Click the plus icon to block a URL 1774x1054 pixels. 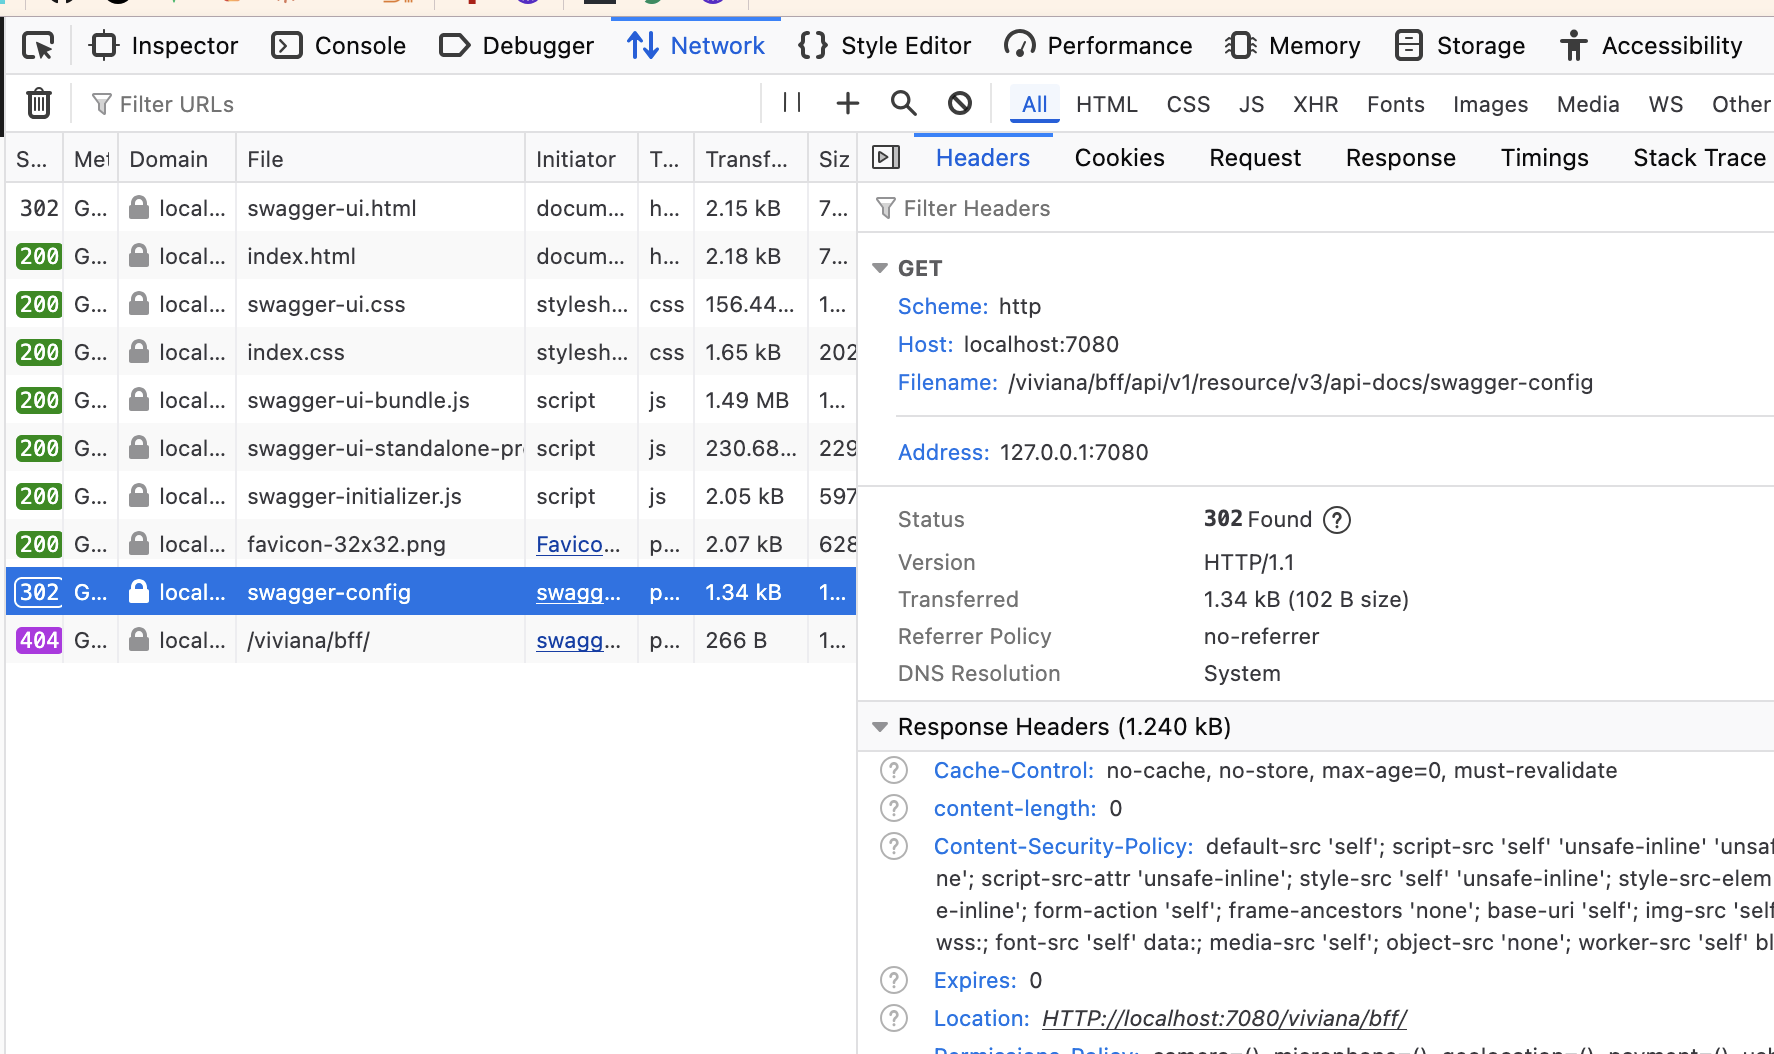847,103
